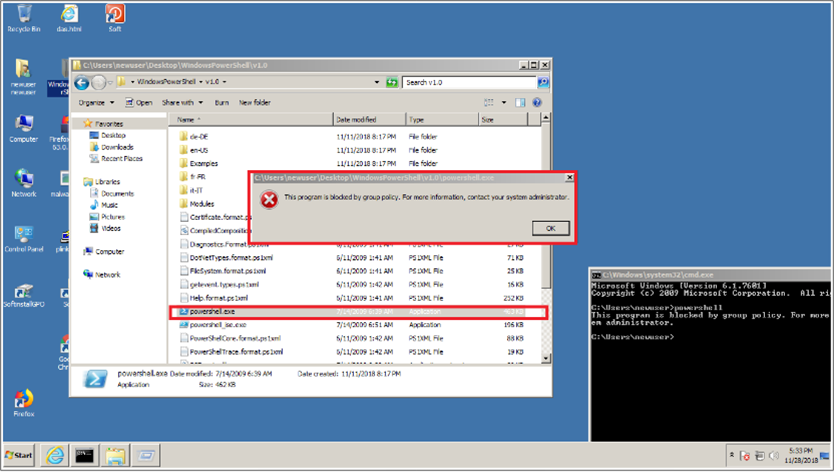Viewport: 834px width, 472px height.
Task: Click the refresh button beside address bar
Action: (392, 82)
